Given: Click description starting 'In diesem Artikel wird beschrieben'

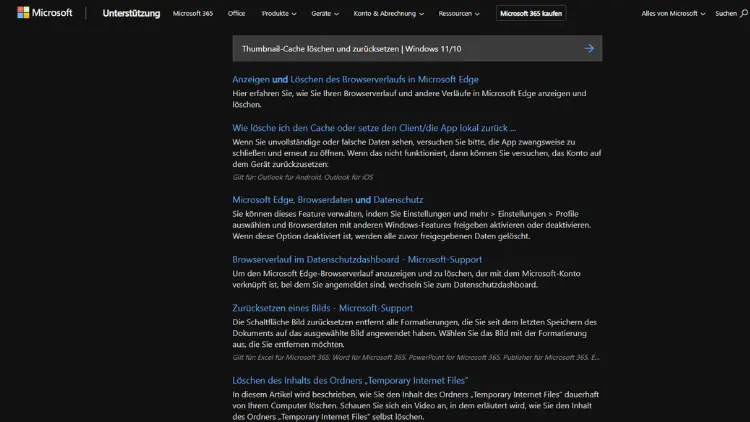Looking at the screenshot, I should click(416, 405).
